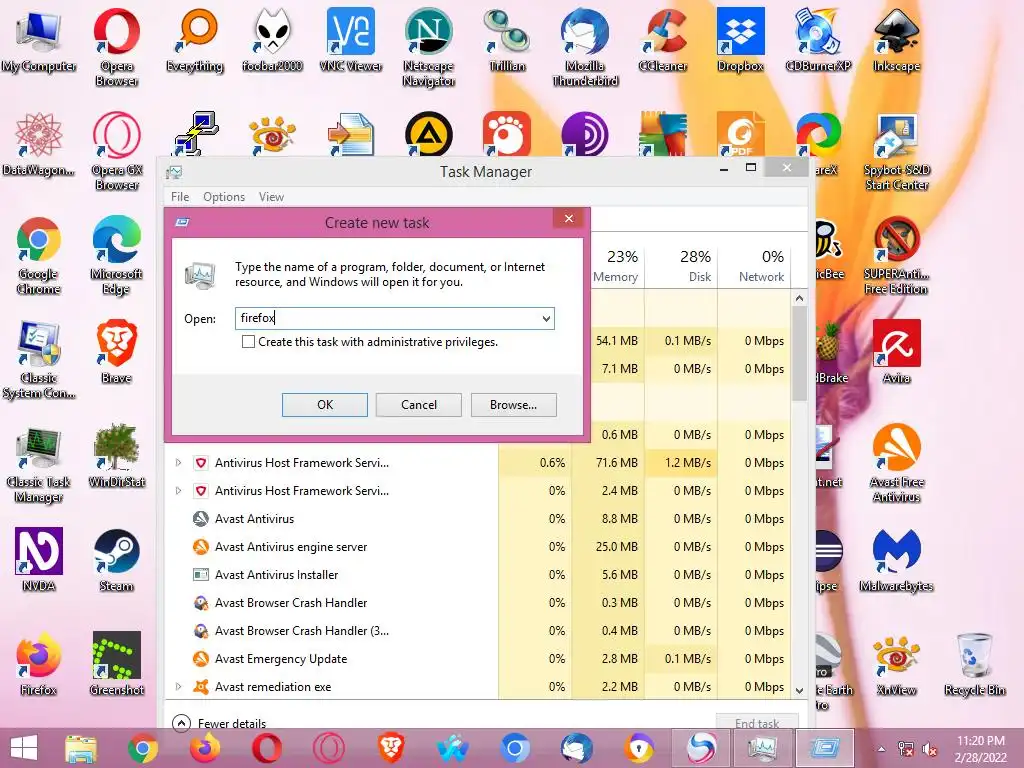Click the Browse... button
Image resolution: width=1024 pixels, height=768 pixels.
[x=513, y=405]
